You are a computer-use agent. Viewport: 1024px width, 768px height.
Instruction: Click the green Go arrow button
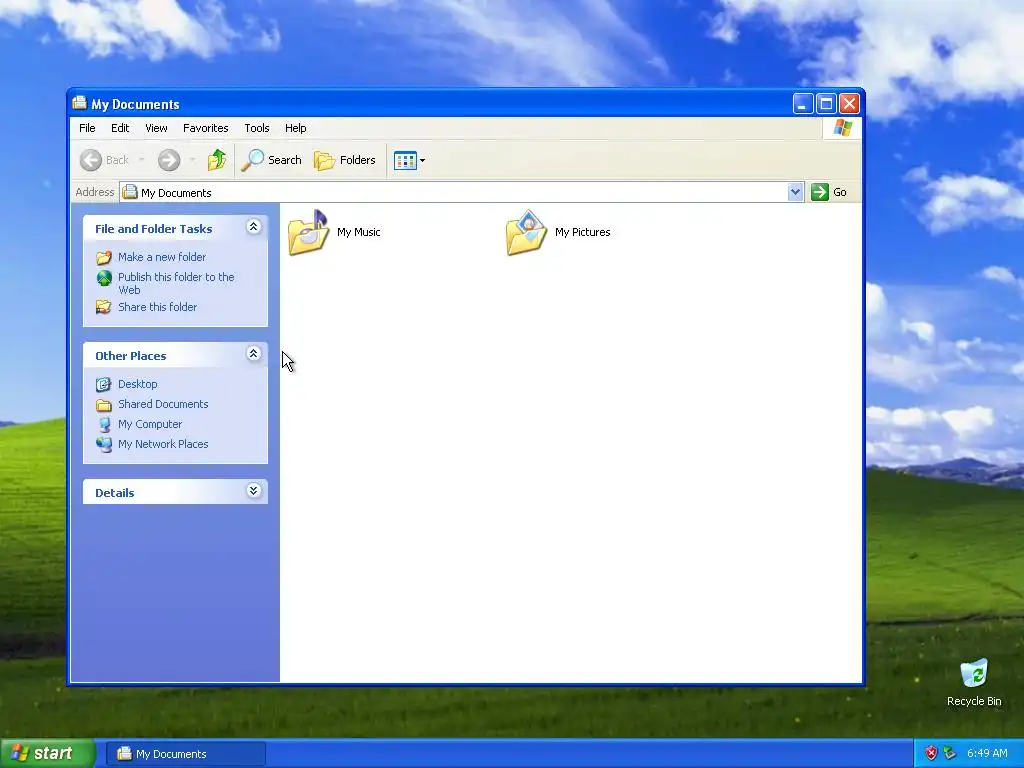click(x=820, y=192)
